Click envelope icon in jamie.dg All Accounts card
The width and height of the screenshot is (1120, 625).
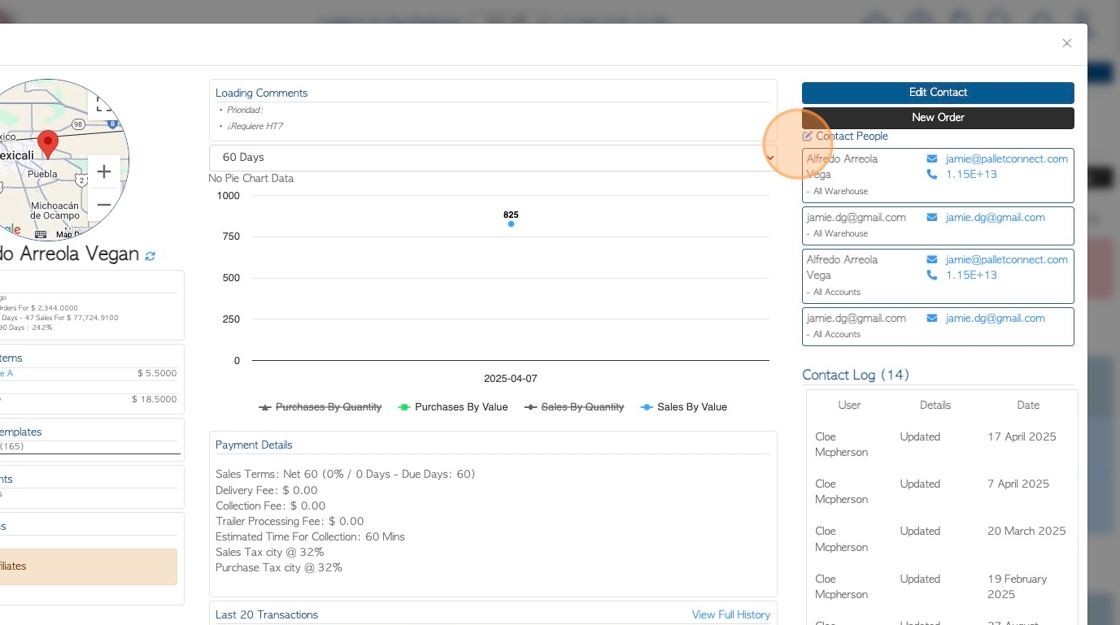(931, 318)
